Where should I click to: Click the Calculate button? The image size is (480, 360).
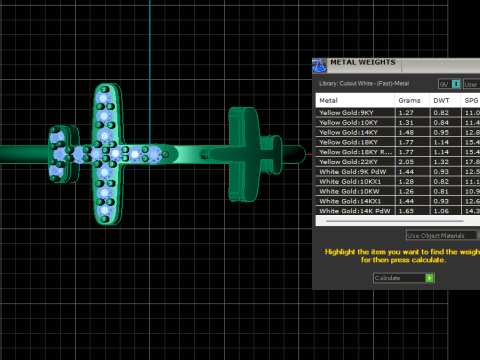tap(404, 278)
